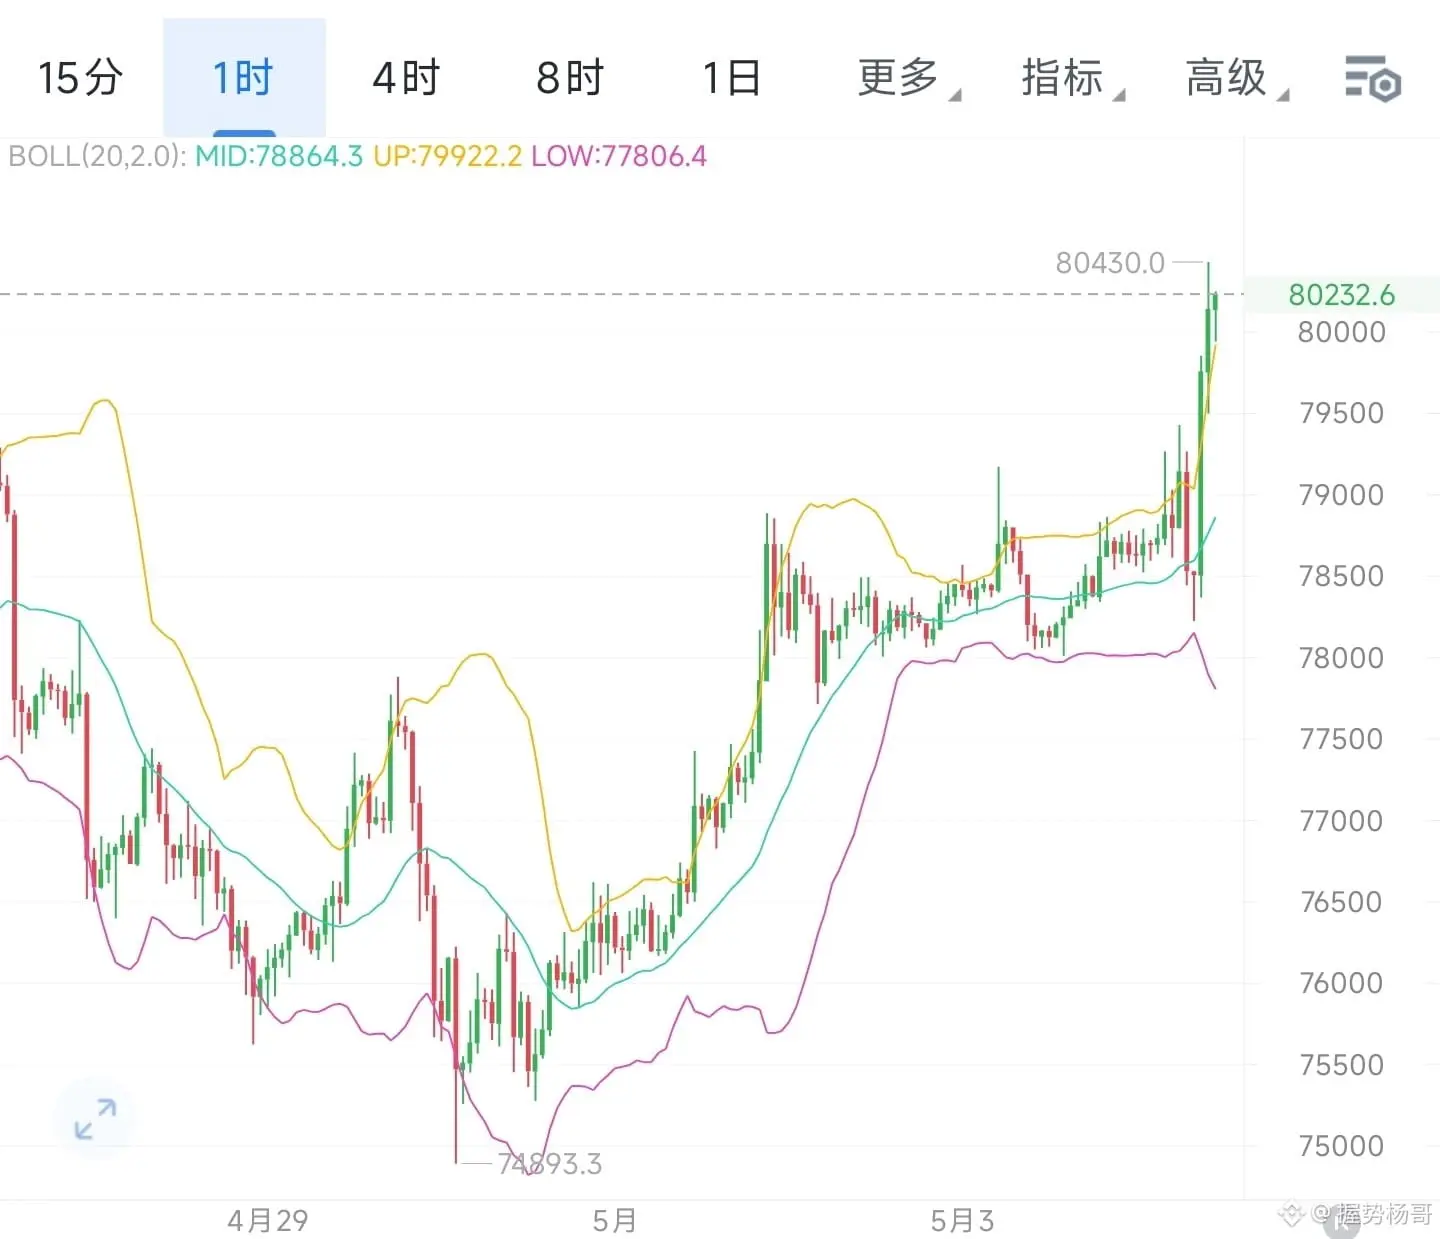Image resolution: width=1440 pixels, height=1239 pixels.
Task: Open the chart settings icon
Action: tap(1373, 78)
